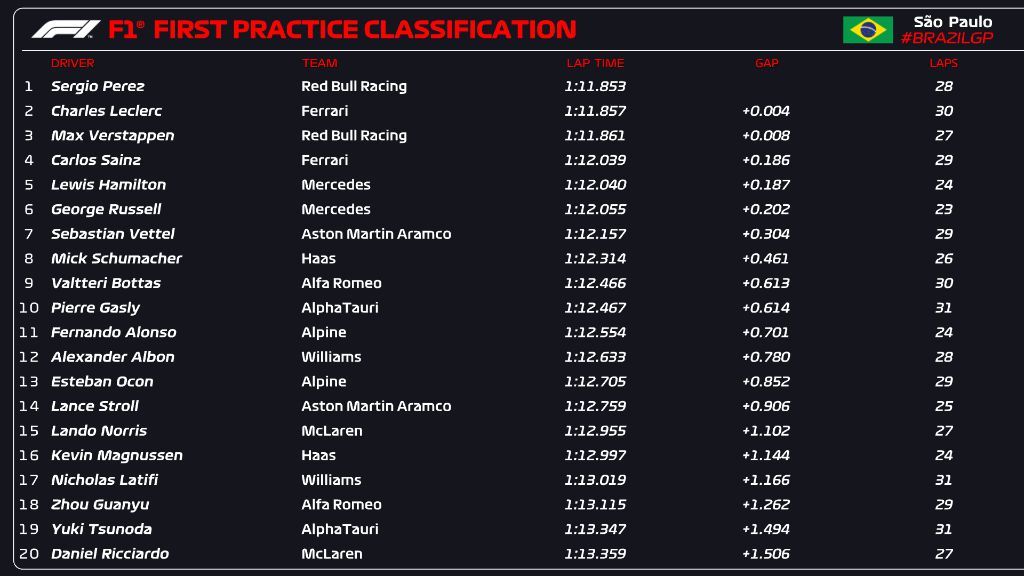Click driver name Sergio Perez

(98, 86)
